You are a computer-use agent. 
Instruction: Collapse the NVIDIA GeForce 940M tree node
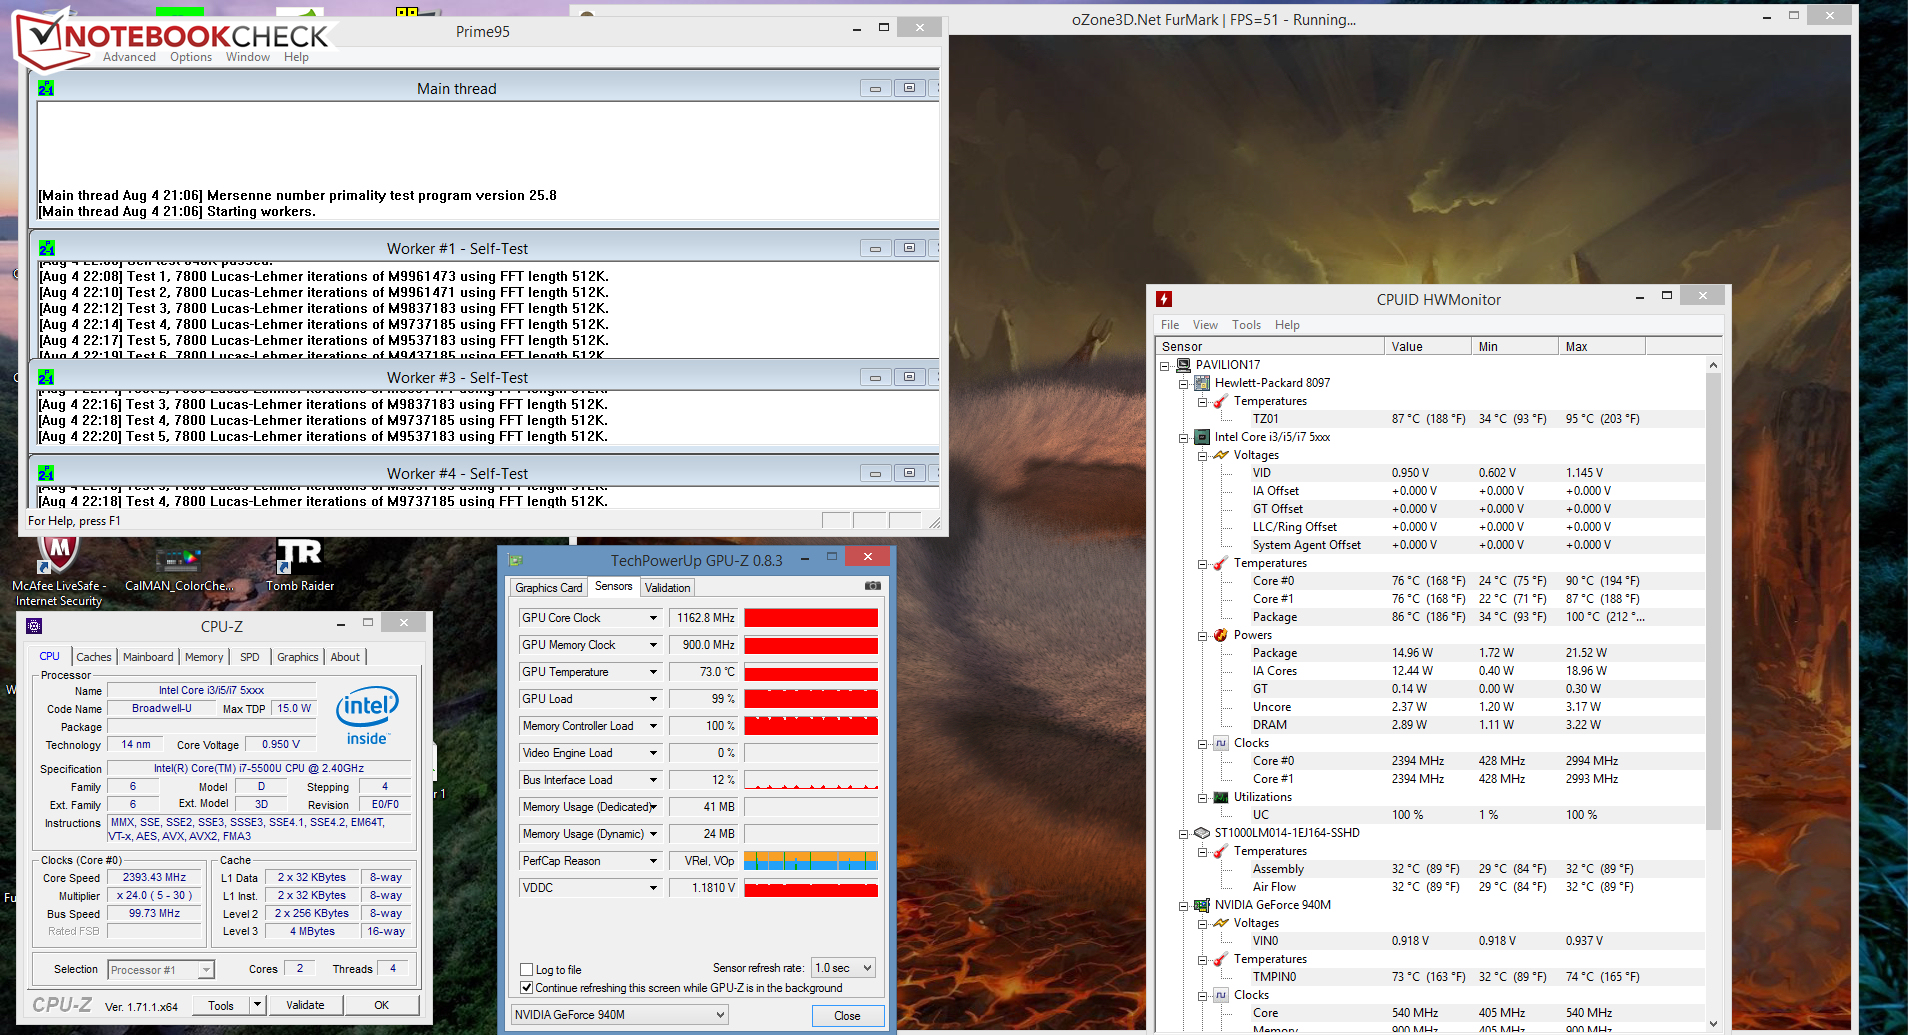(1184, 906)
